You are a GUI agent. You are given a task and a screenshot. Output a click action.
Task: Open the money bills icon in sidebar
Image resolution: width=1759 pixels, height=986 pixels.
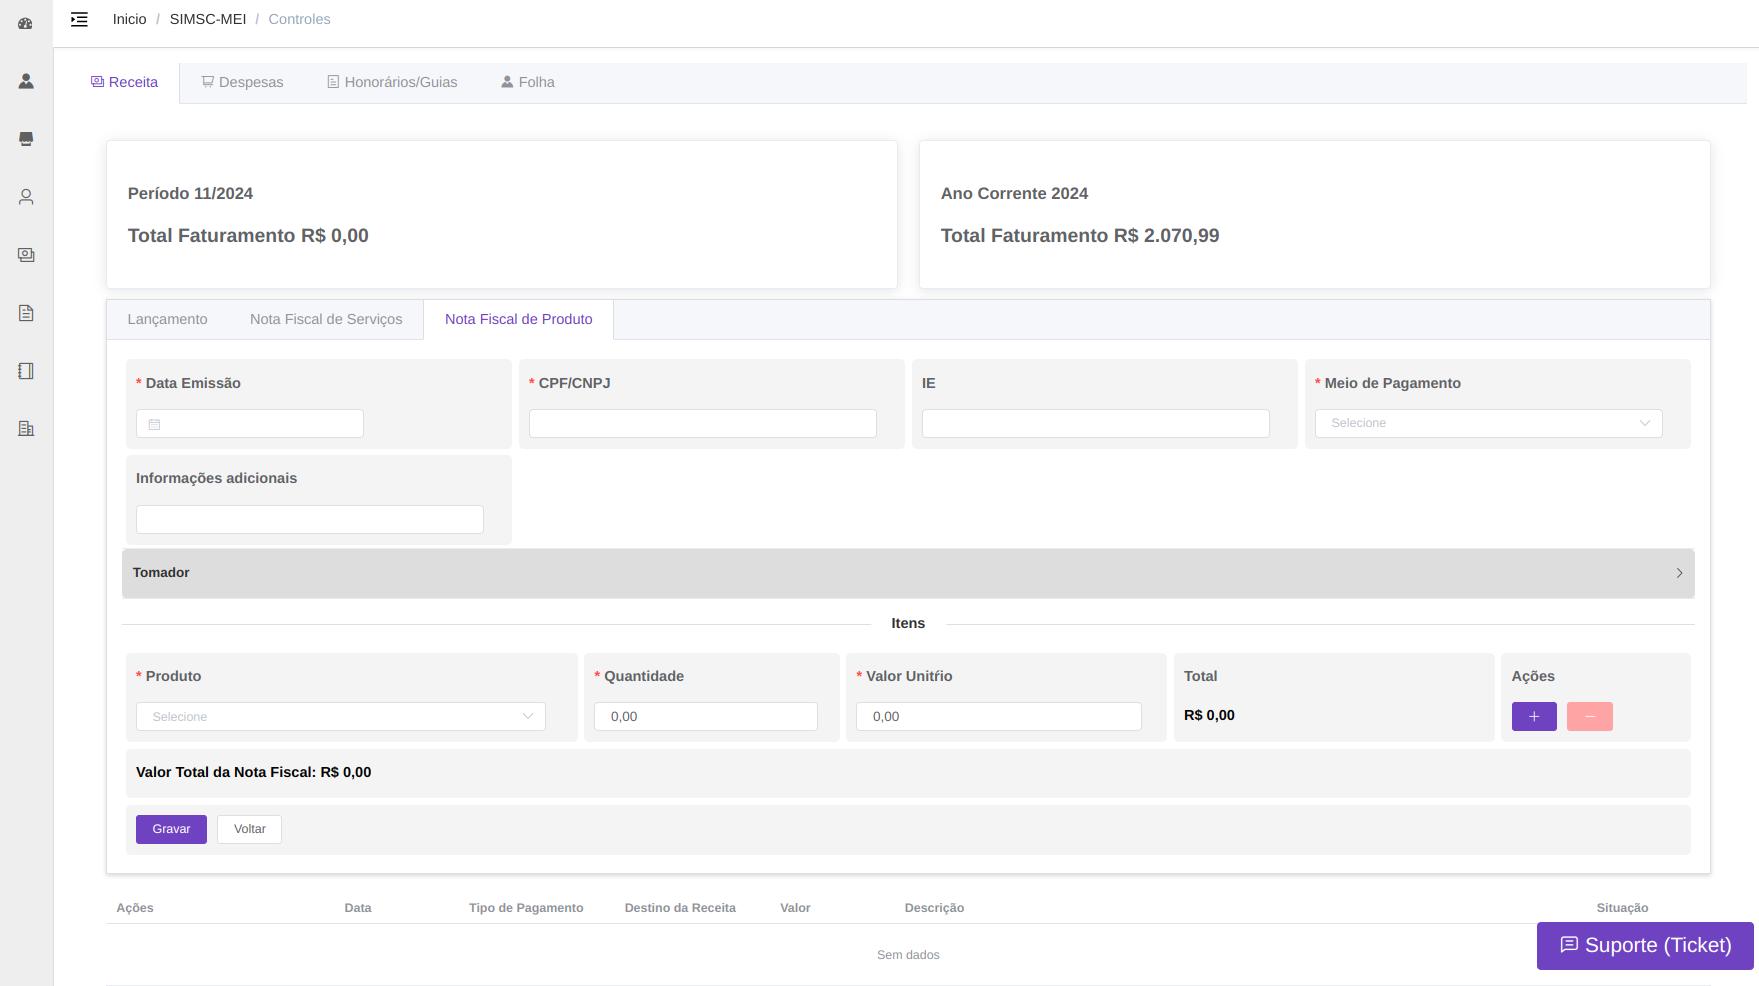(x=26, y=255)
